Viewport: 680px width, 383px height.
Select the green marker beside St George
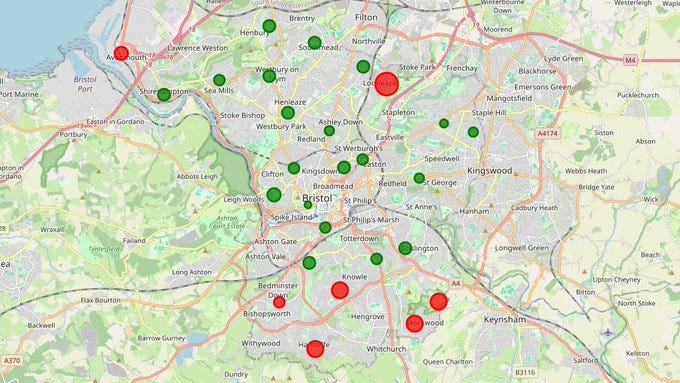419,178
